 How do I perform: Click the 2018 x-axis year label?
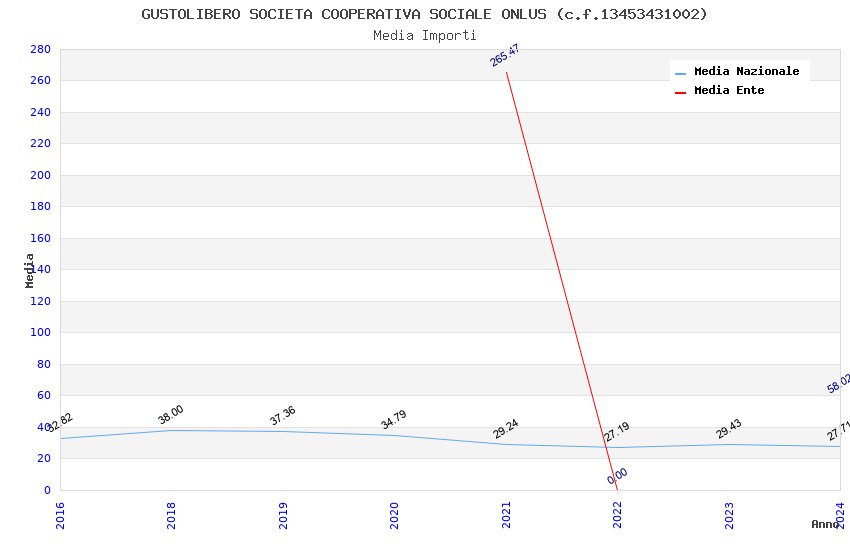coord(171,515)
